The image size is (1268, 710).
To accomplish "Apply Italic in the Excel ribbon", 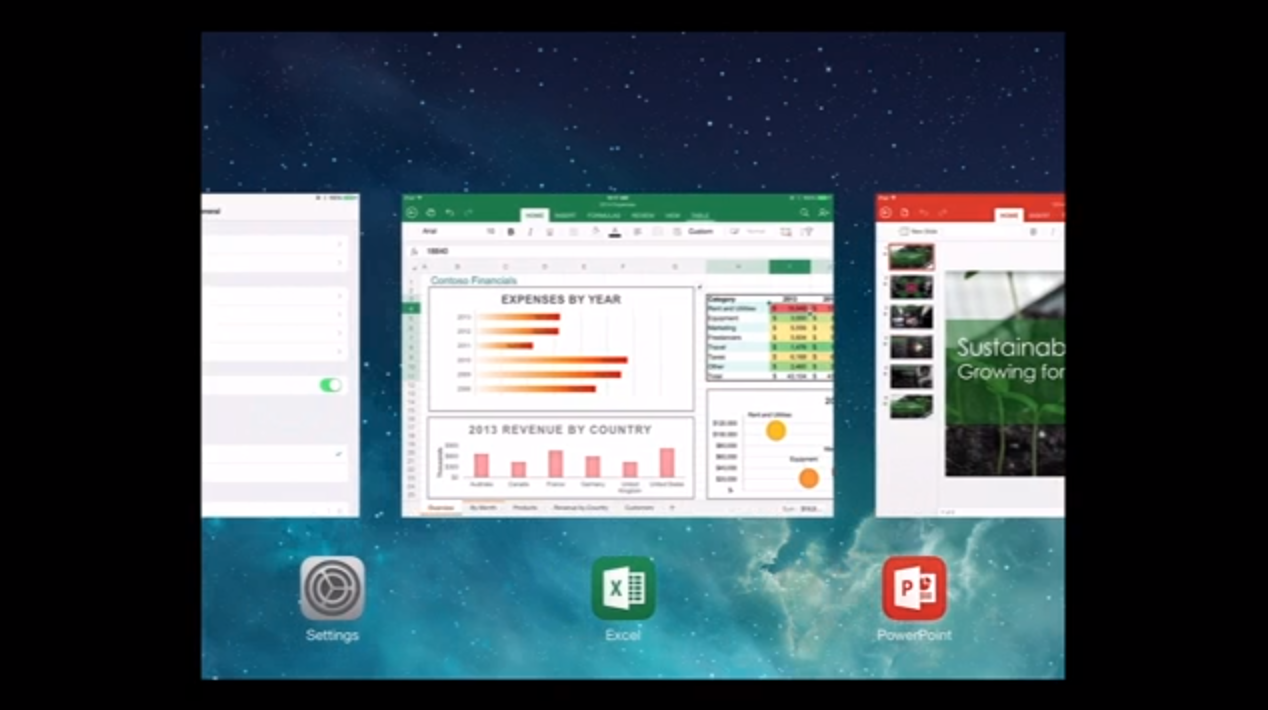I will 530,232.
